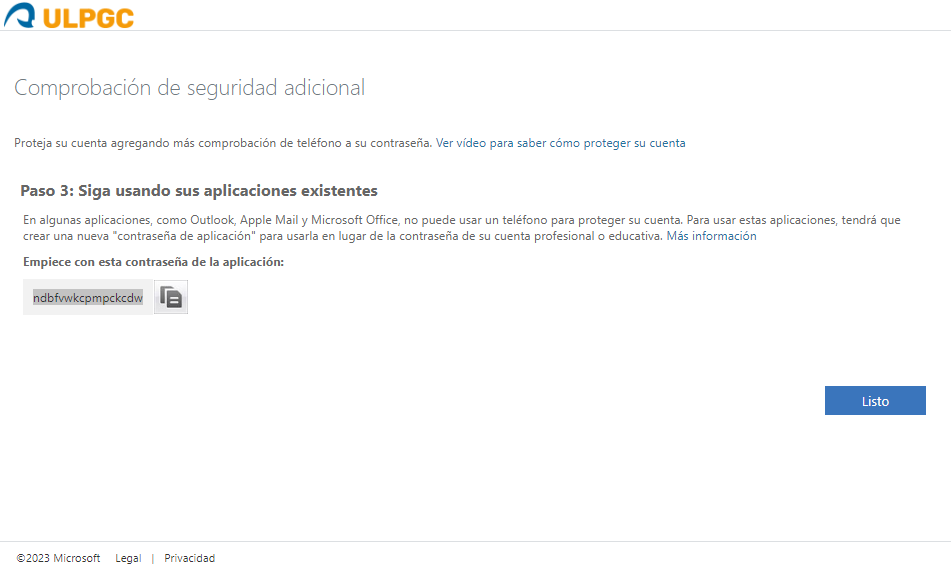Open the Privacidad footer link
This screenshot has width=951, height=570.
tap(189, 558)
